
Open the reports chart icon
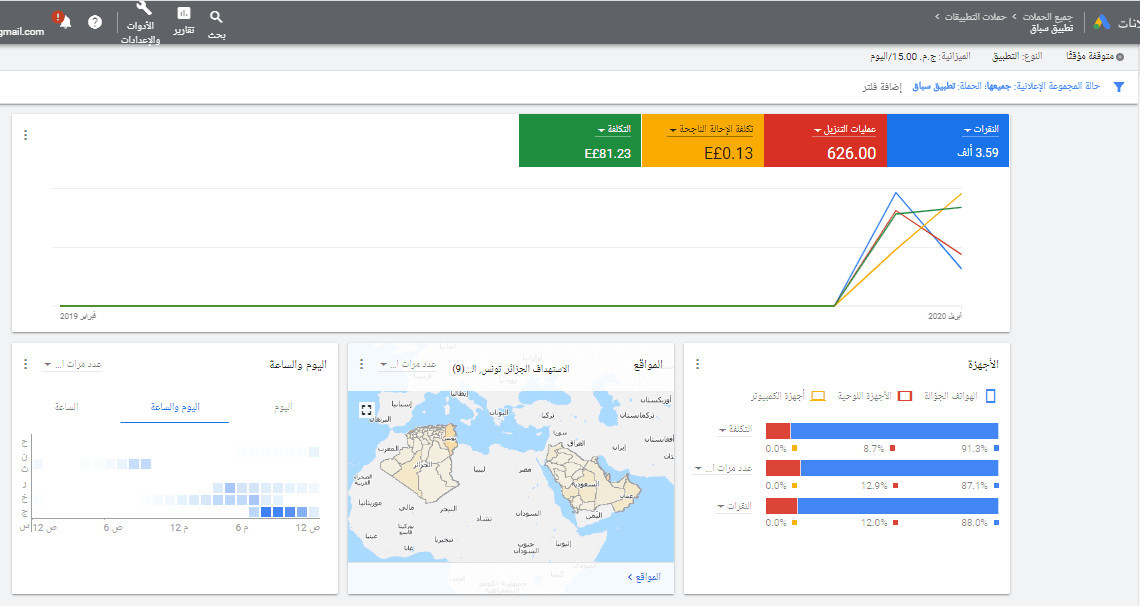pos(184,13)
